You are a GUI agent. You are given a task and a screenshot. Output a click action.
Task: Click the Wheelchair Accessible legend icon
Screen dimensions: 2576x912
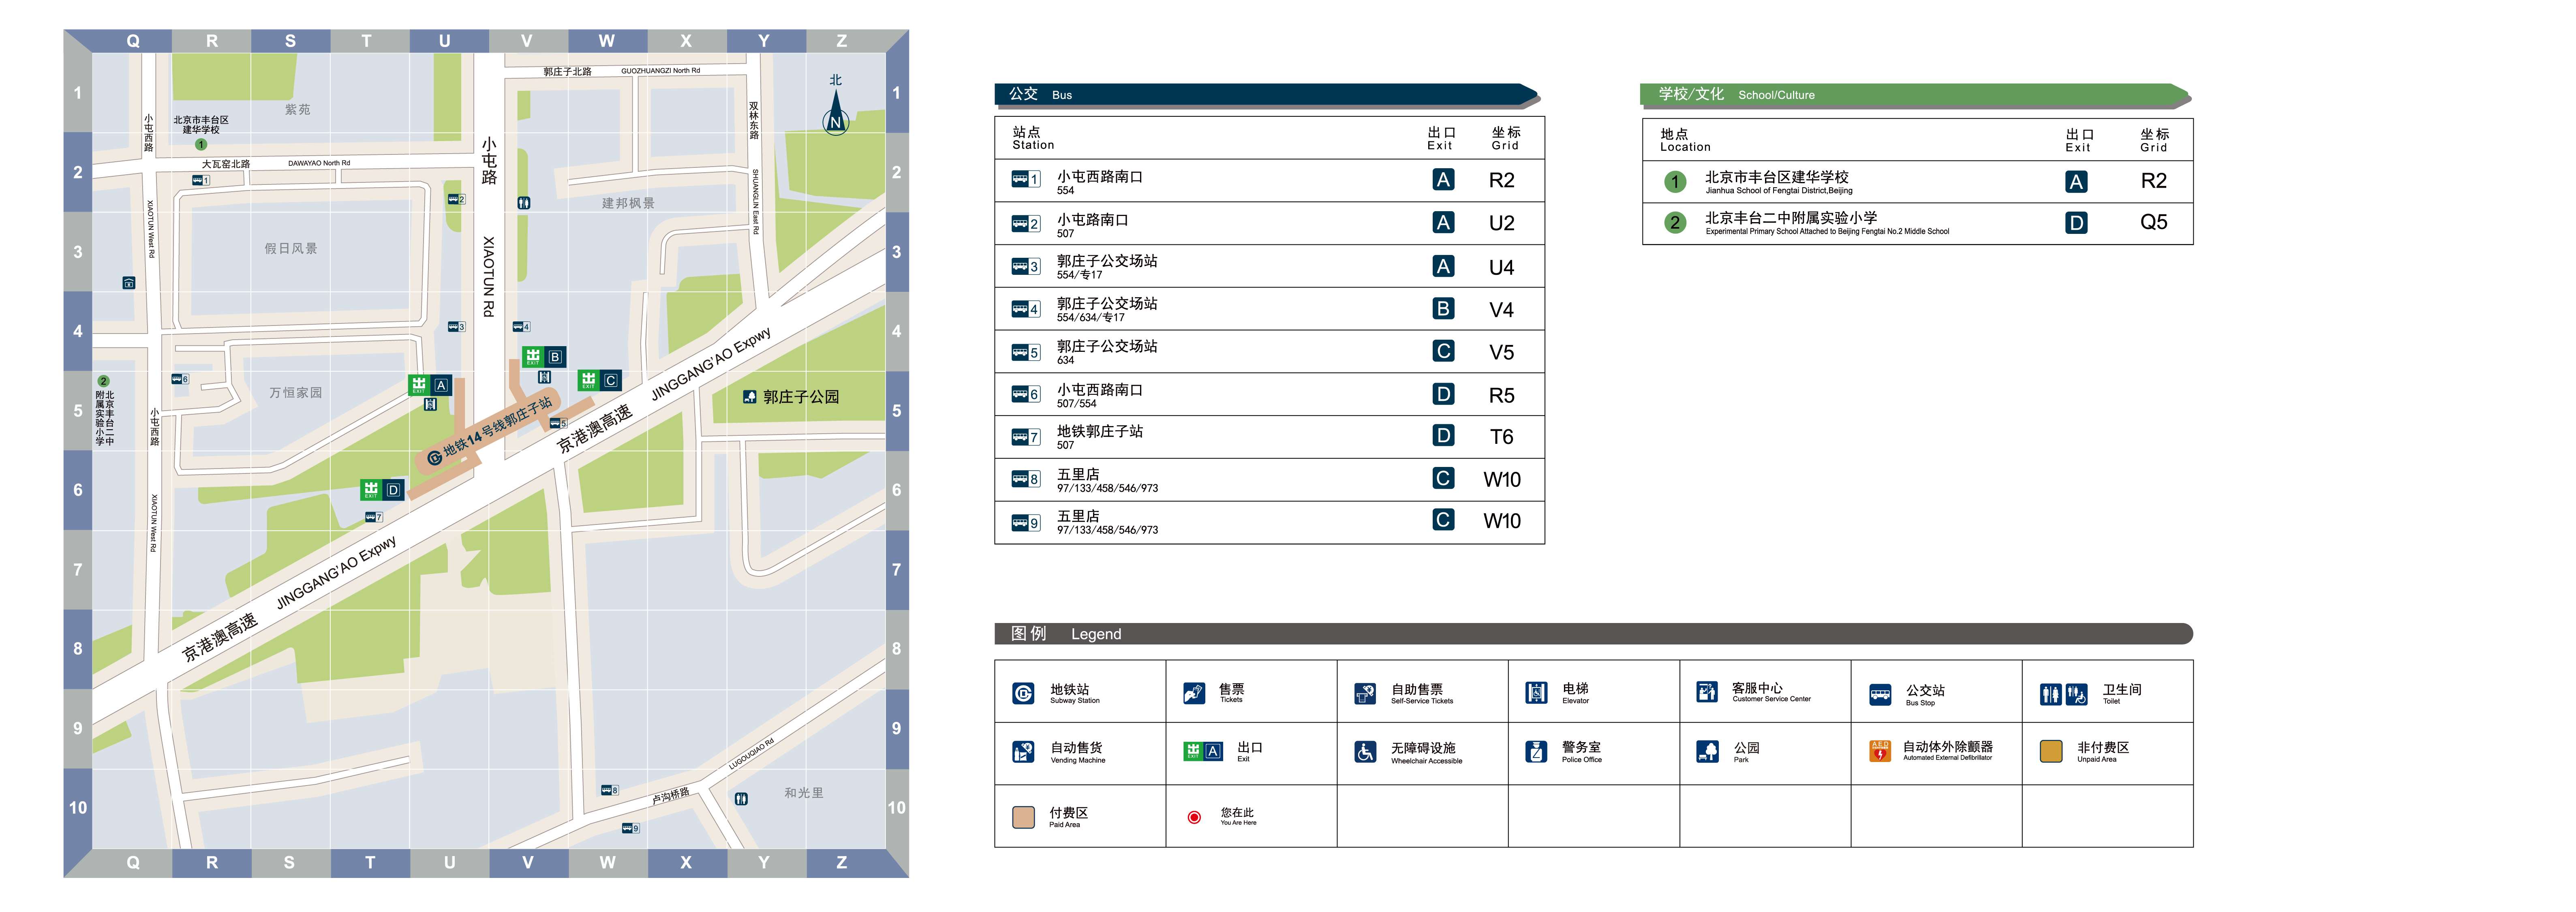tap(1365, 751)
